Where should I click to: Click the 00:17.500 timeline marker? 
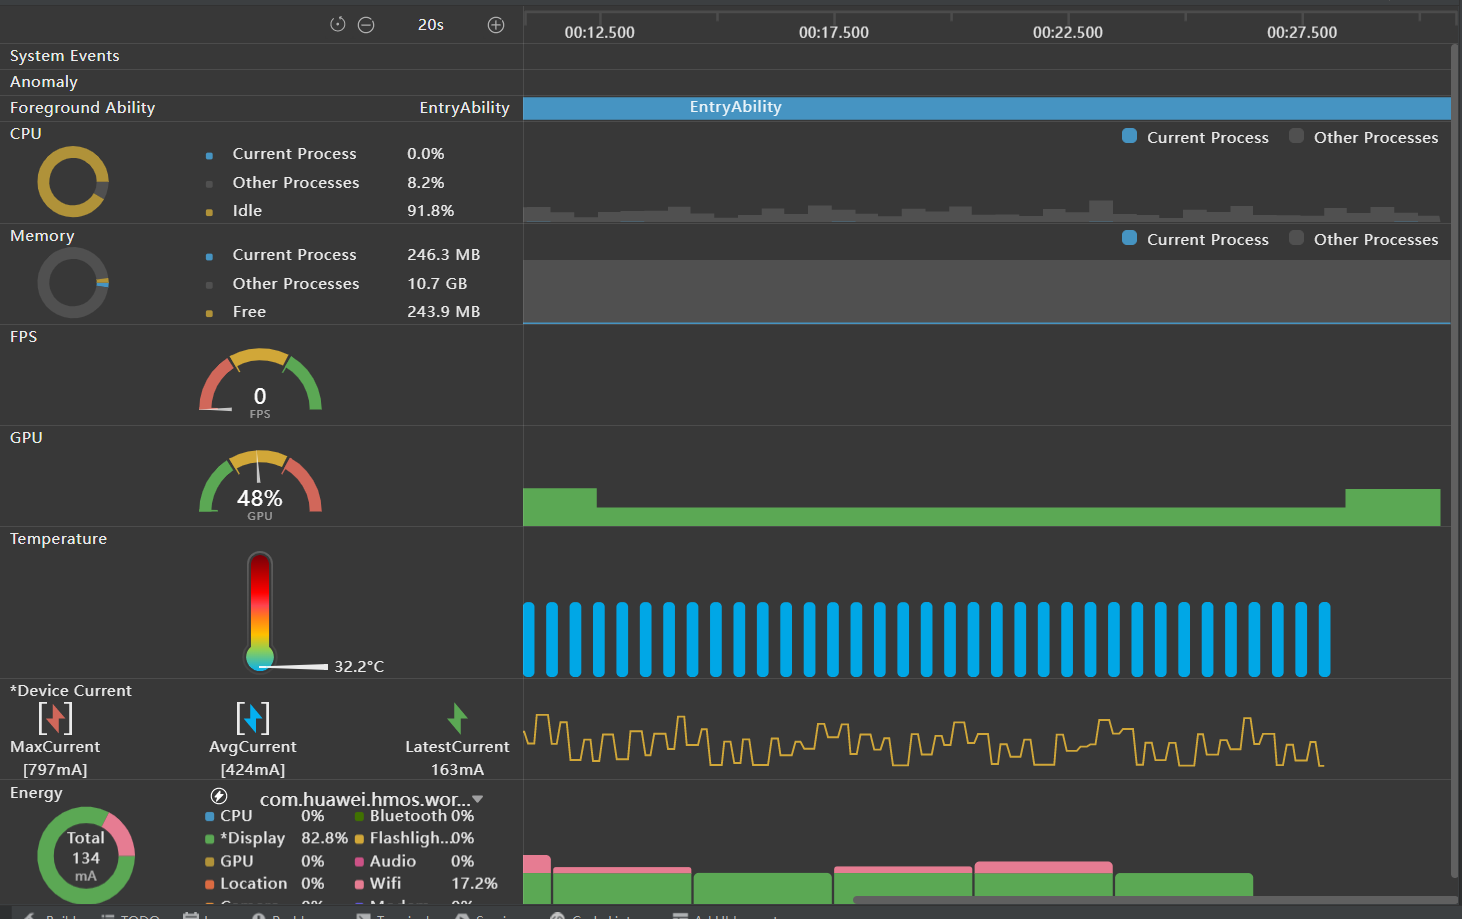[833, 32]
